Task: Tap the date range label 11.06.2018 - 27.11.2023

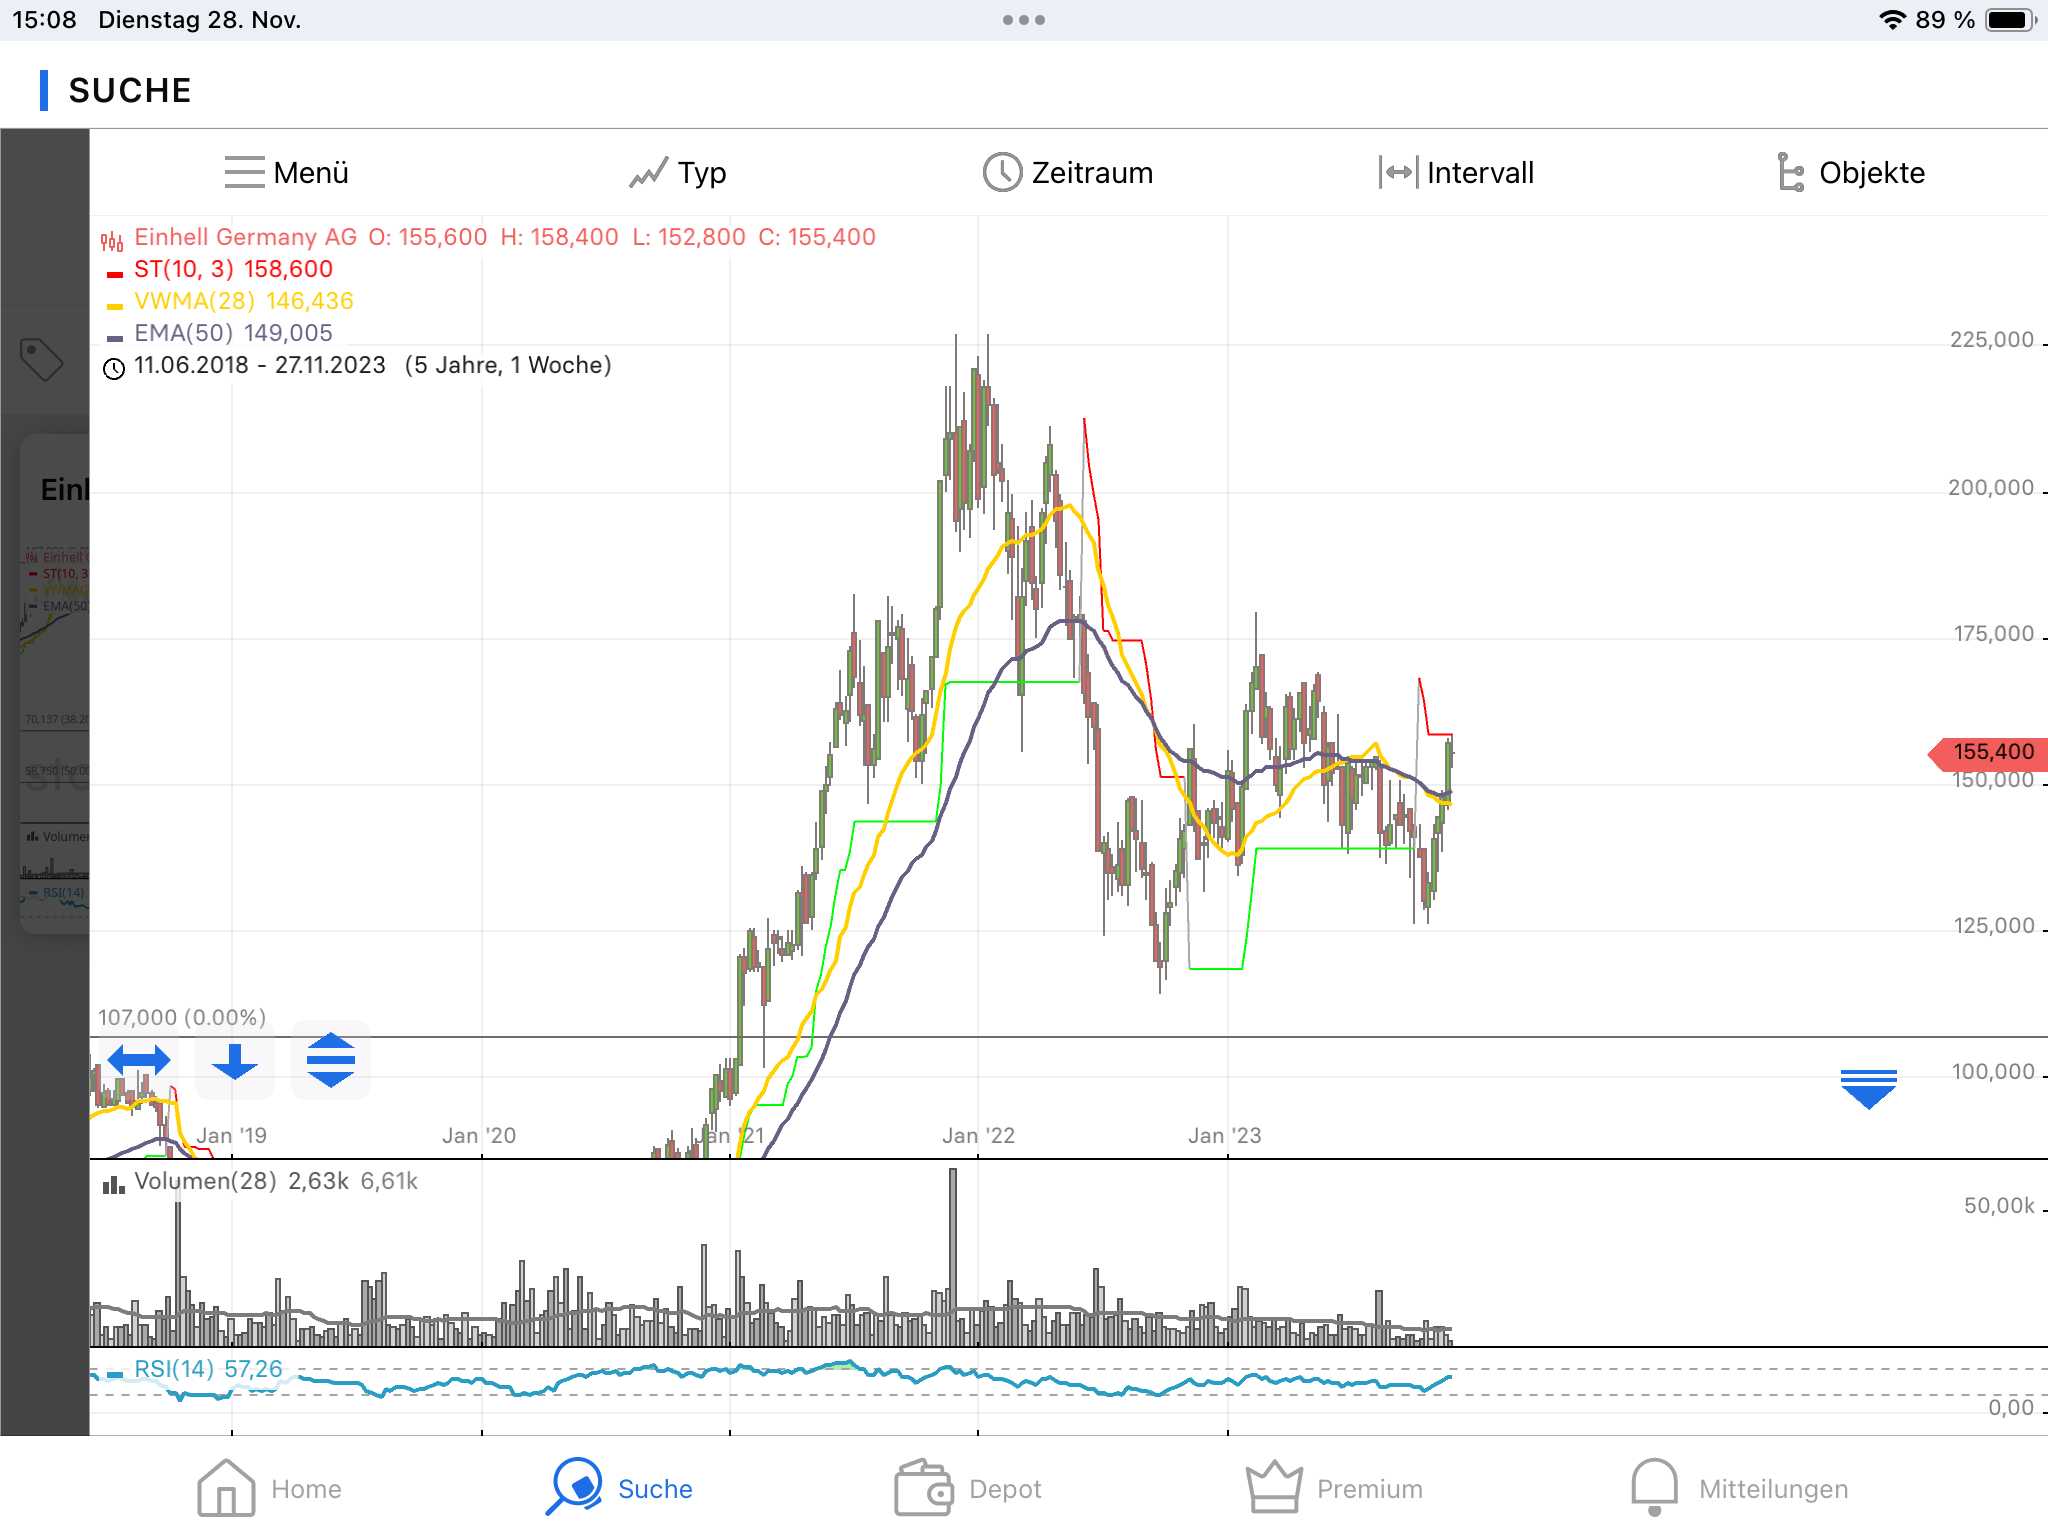Action: pos(260,365)
